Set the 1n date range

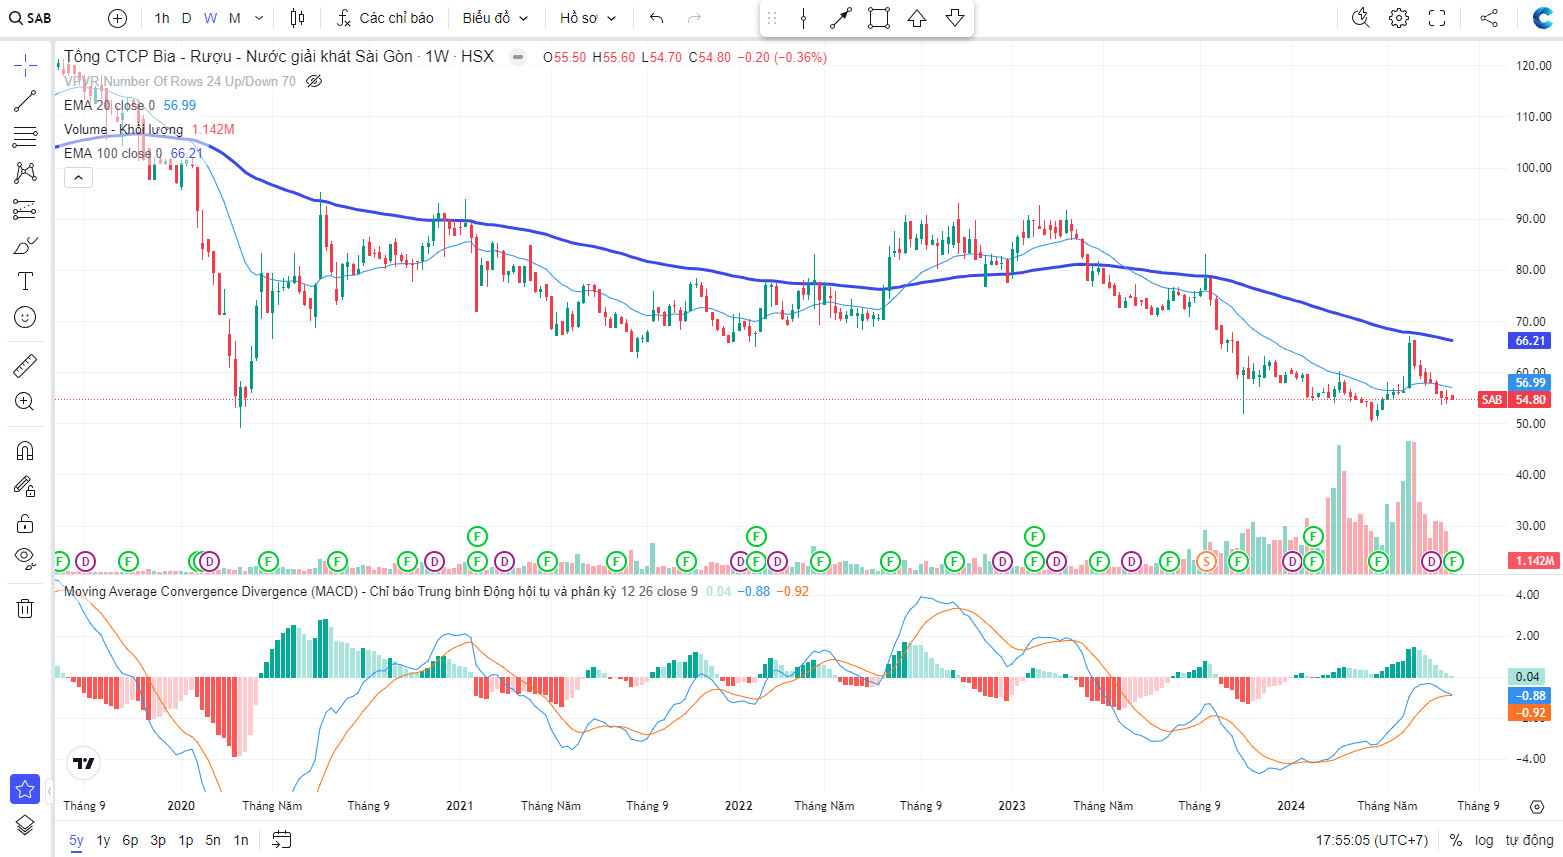(241, 840)
